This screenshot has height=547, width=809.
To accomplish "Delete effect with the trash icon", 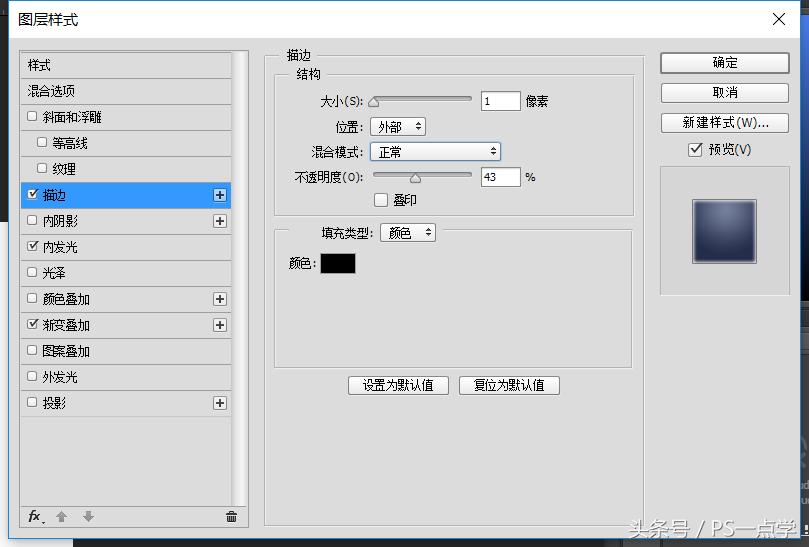I will tap(231, 517).
